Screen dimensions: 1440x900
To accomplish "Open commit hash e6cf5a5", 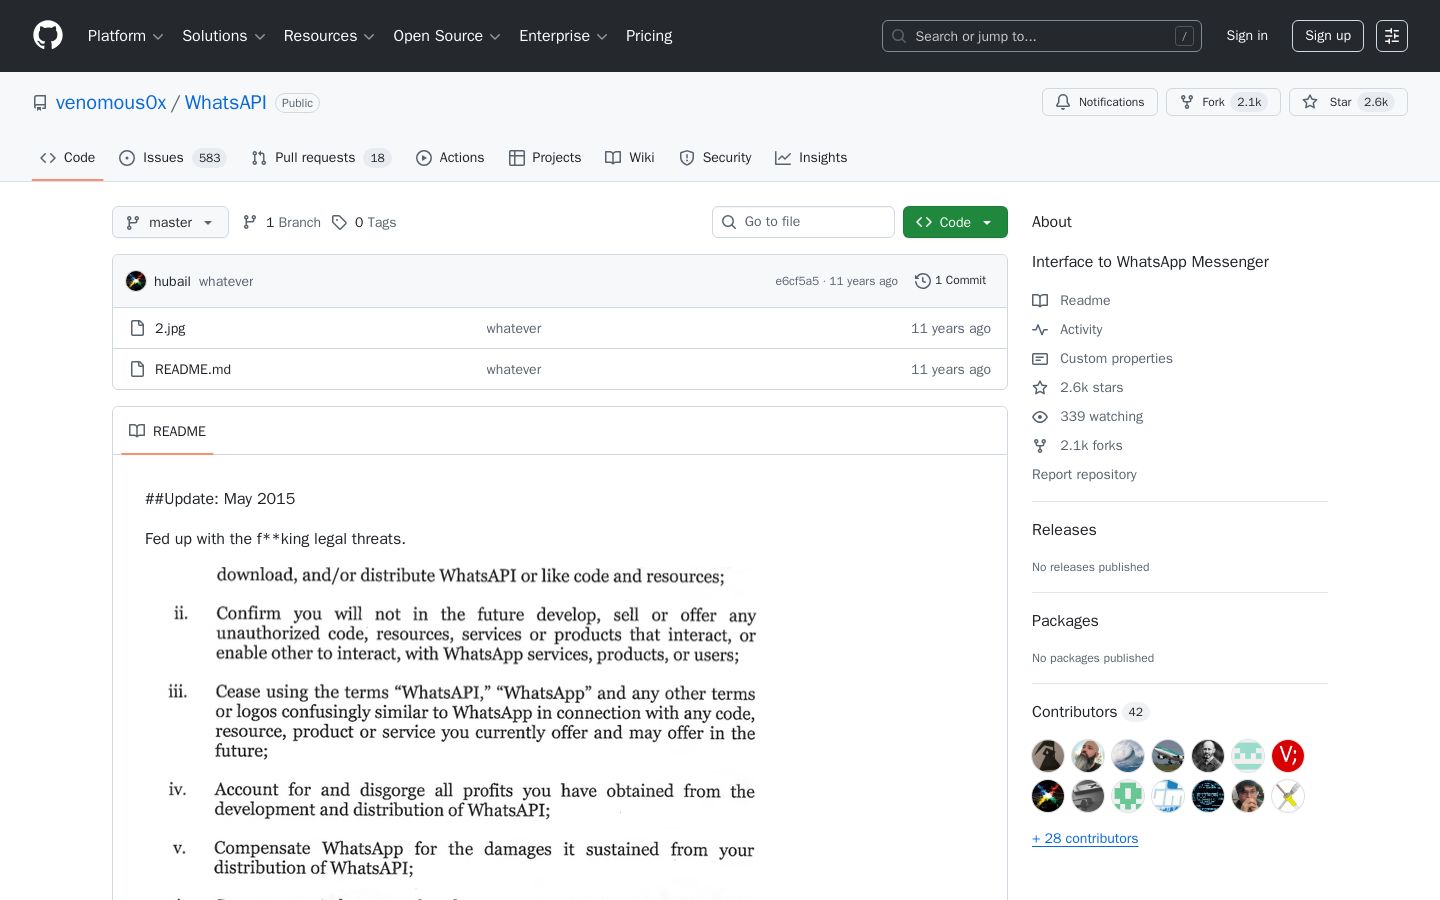I will tap(797, 281).
